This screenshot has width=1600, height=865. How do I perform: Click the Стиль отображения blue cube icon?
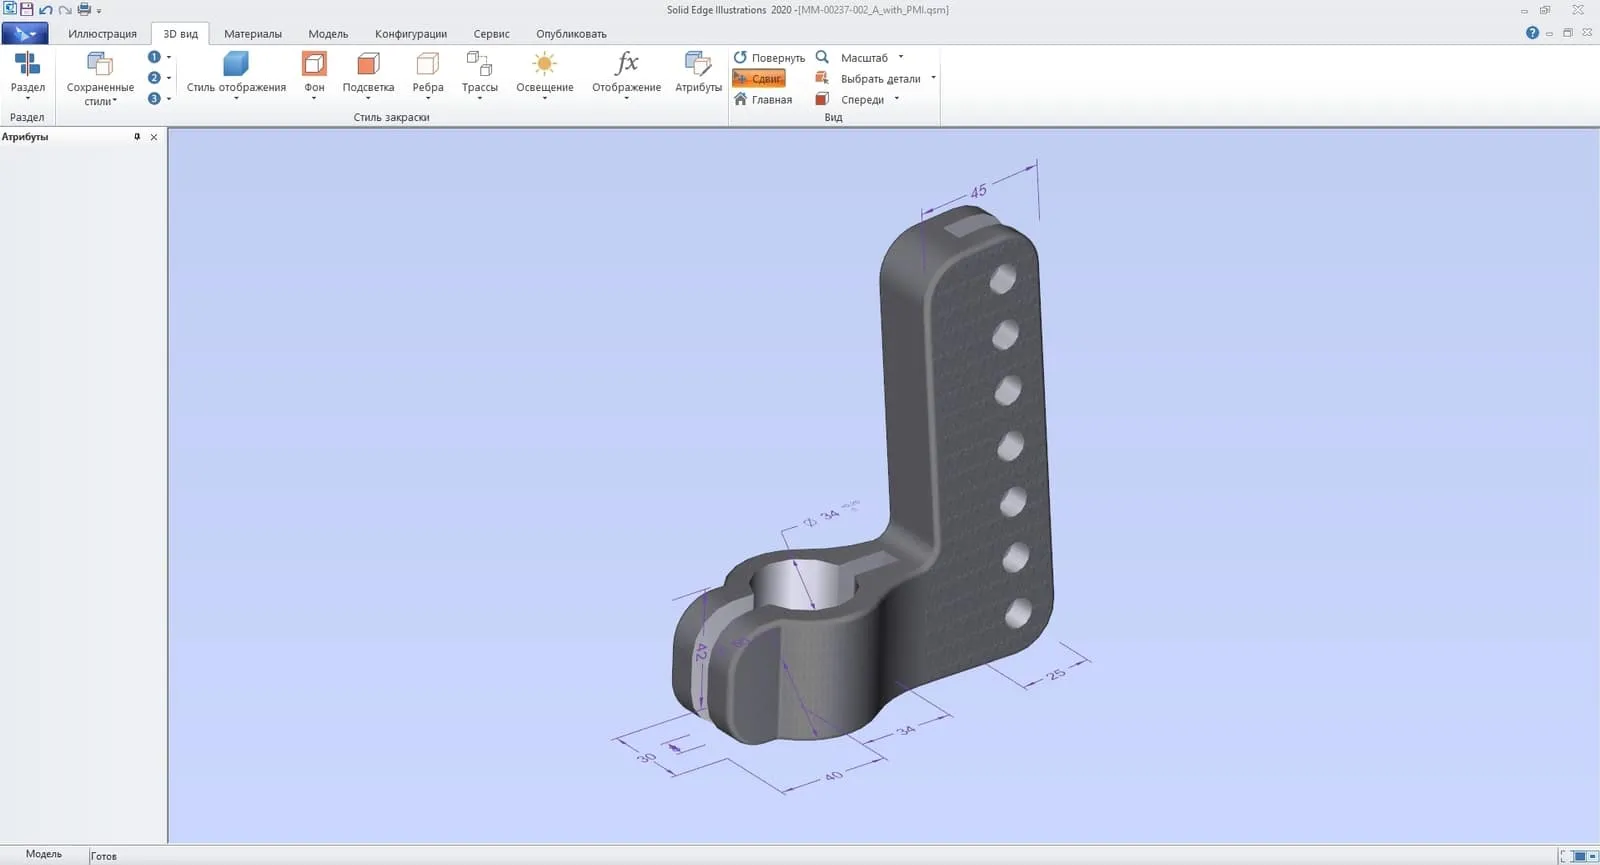pos(236,64)
